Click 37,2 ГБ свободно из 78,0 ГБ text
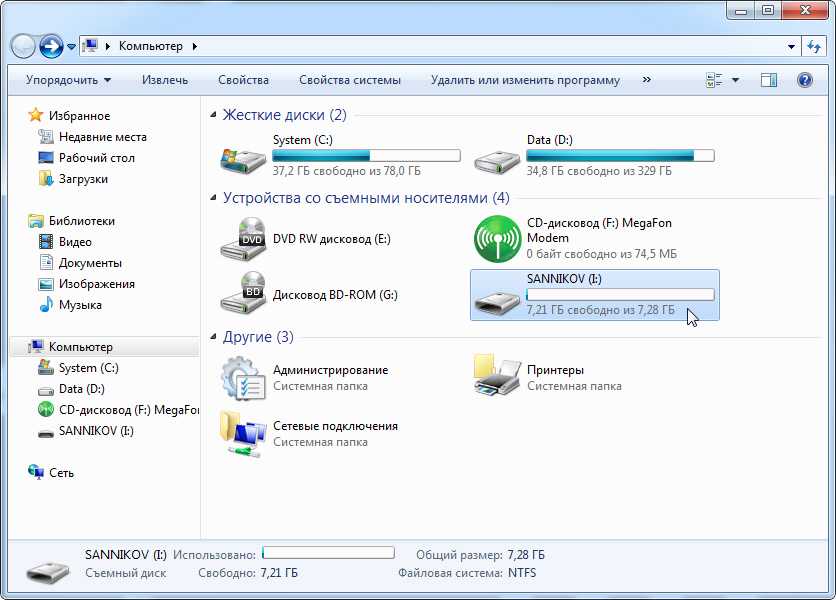Screen dimensions: 836x600 tap(347, 171)
